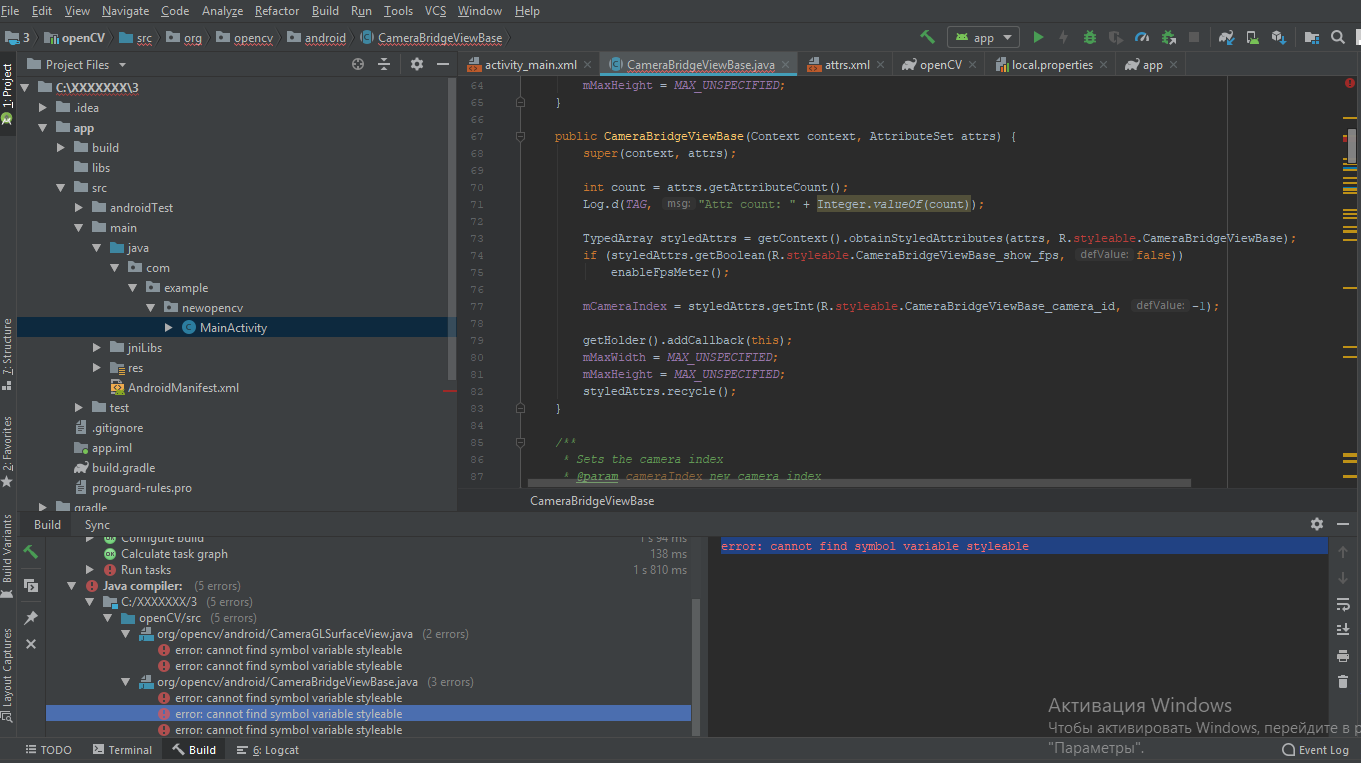Expand the jniLibs folder
Screen dimensions: 1361x763
[x=97, y=348]
